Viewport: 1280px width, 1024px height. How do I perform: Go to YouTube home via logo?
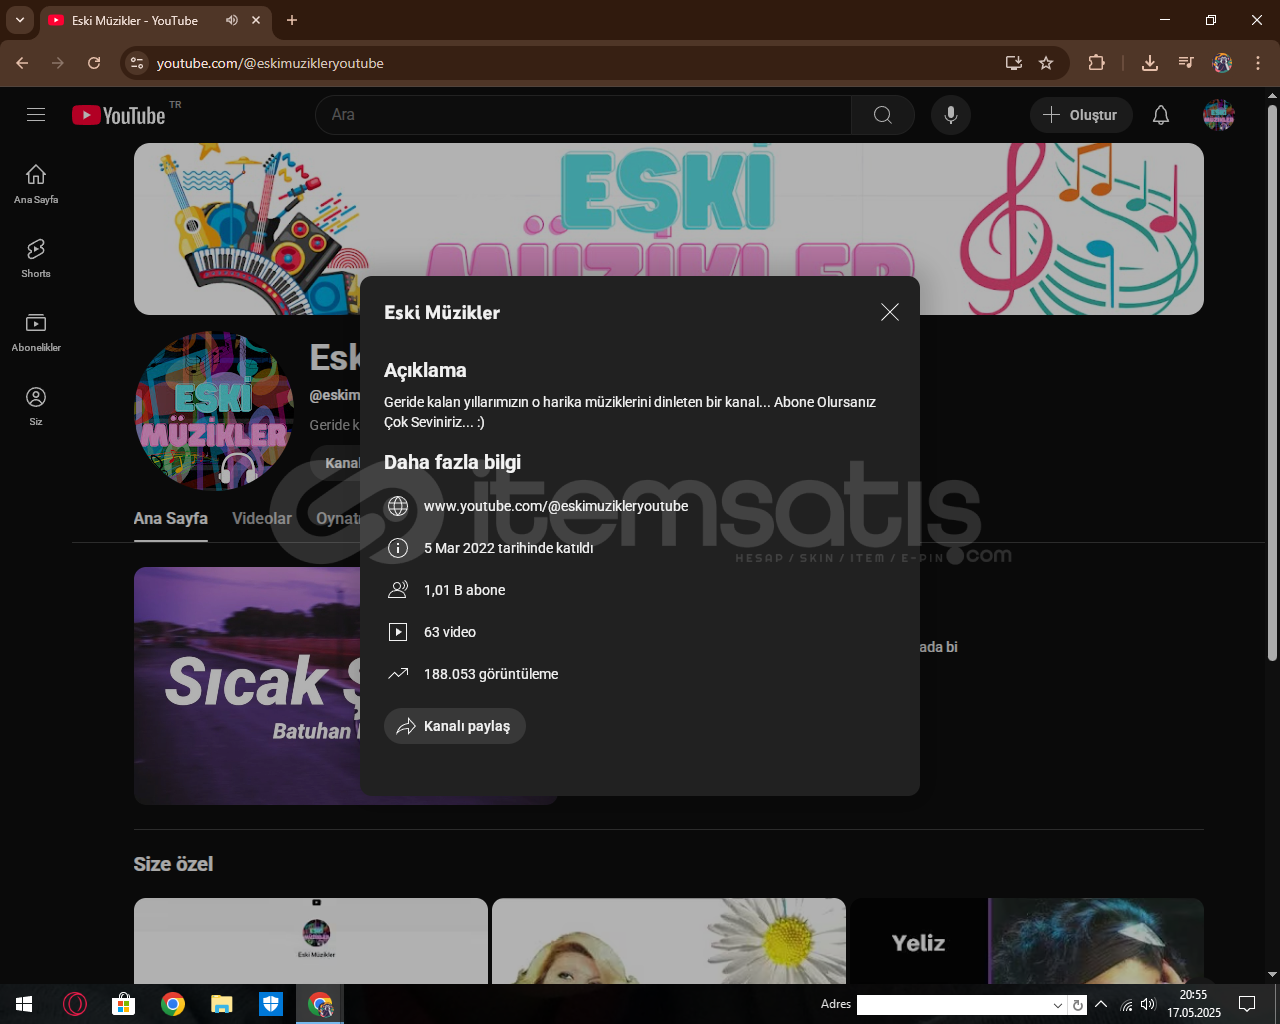119,115
